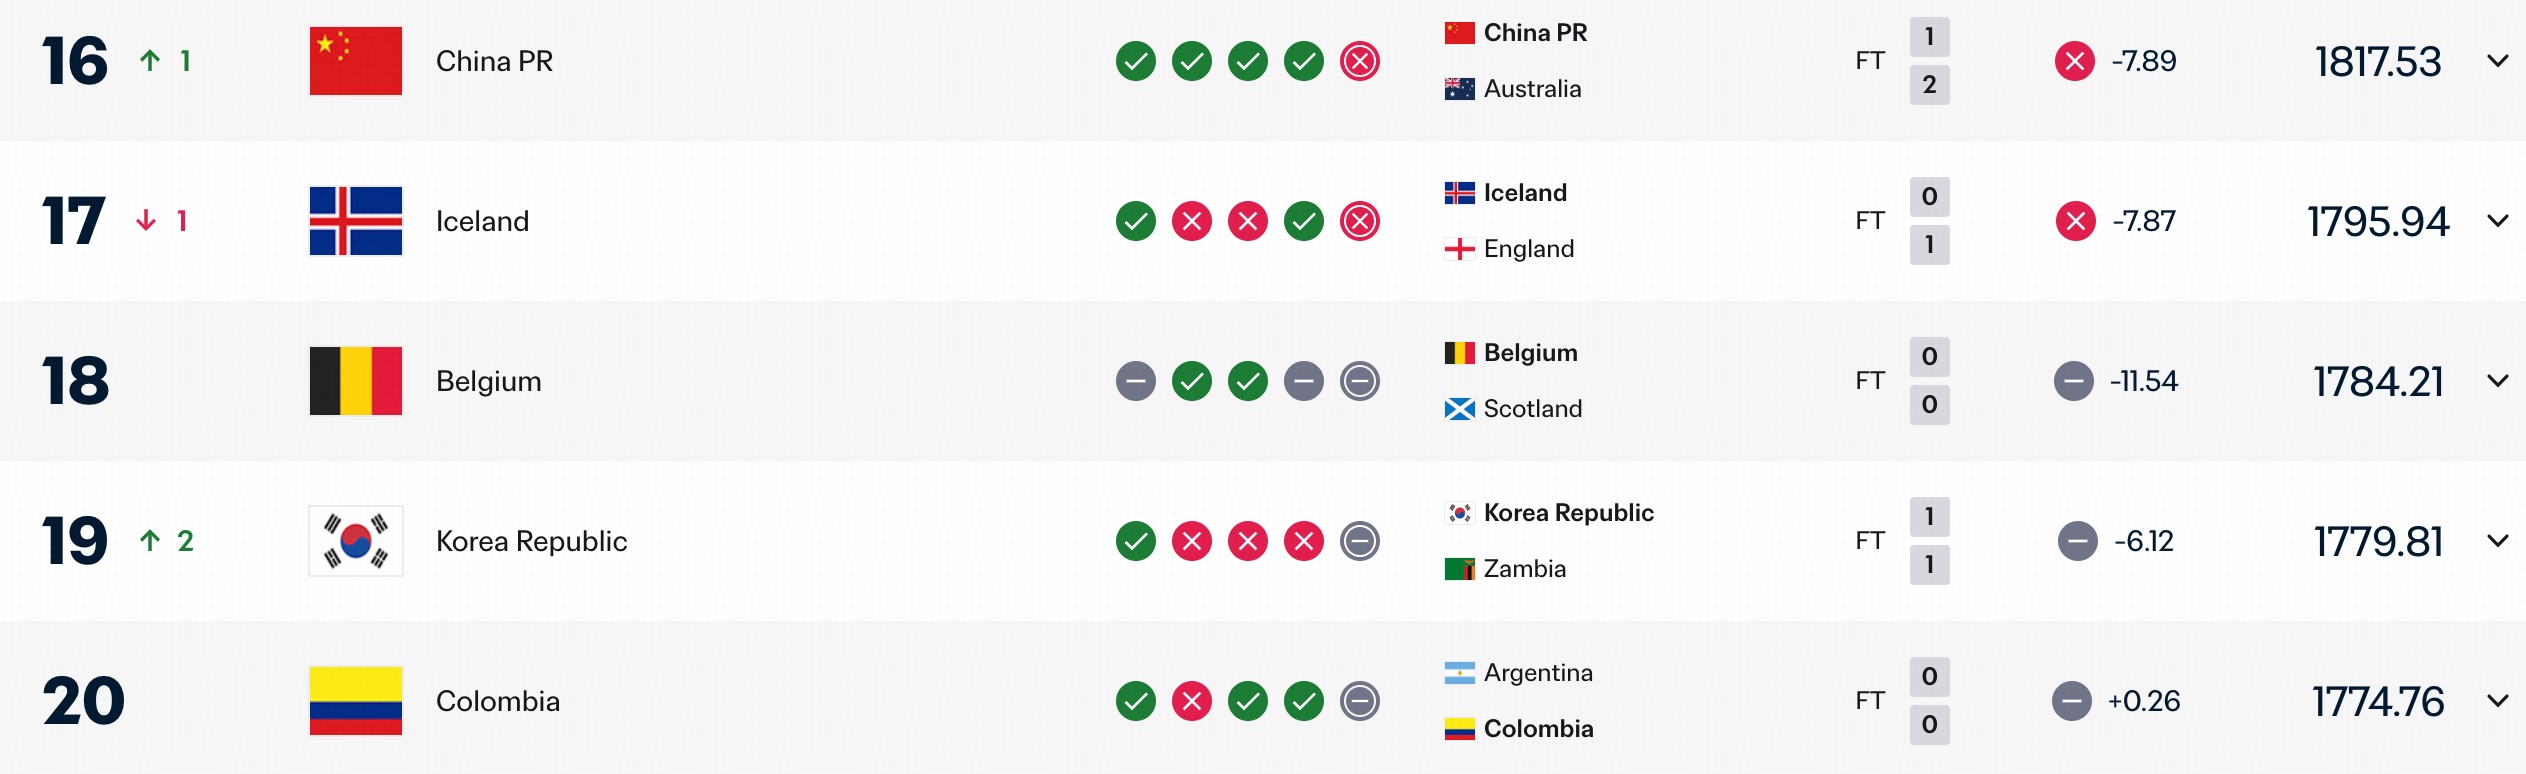Click the 1817.53 points total
This screenshot has width=2526, height=774.
2377,62
